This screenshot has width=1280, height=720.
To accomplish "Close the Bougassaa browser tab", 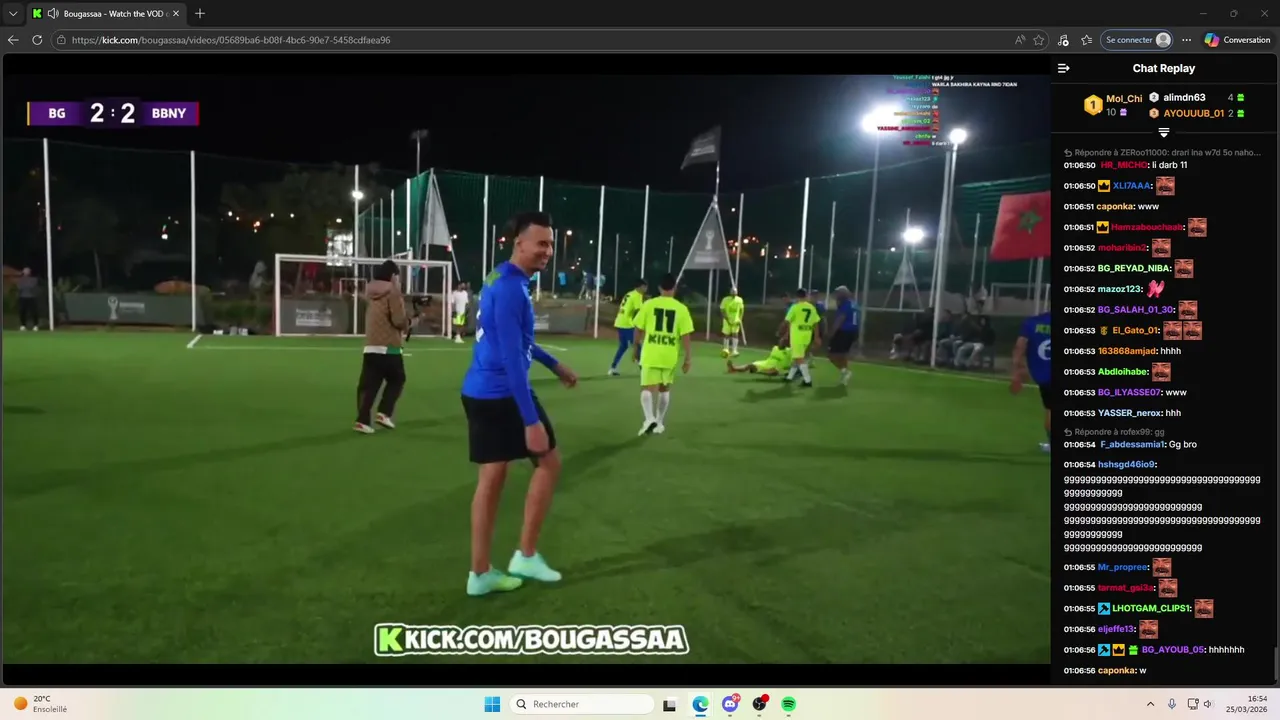I will pyautogui.click(x=175, y=14).
